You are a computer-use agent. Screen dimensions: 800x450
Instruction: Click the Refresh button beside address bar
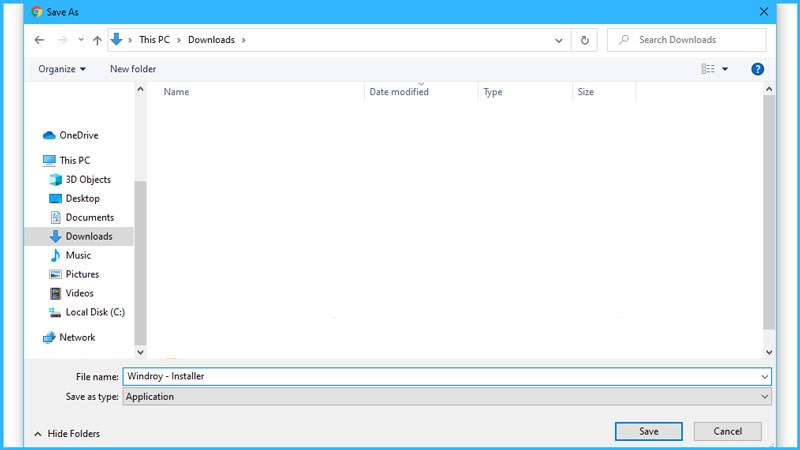pyautogui.click(x=585, y=40)
